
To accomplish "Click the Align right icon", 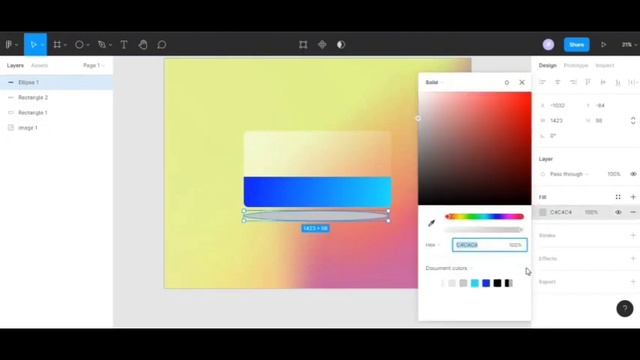I will coord(573,82).
